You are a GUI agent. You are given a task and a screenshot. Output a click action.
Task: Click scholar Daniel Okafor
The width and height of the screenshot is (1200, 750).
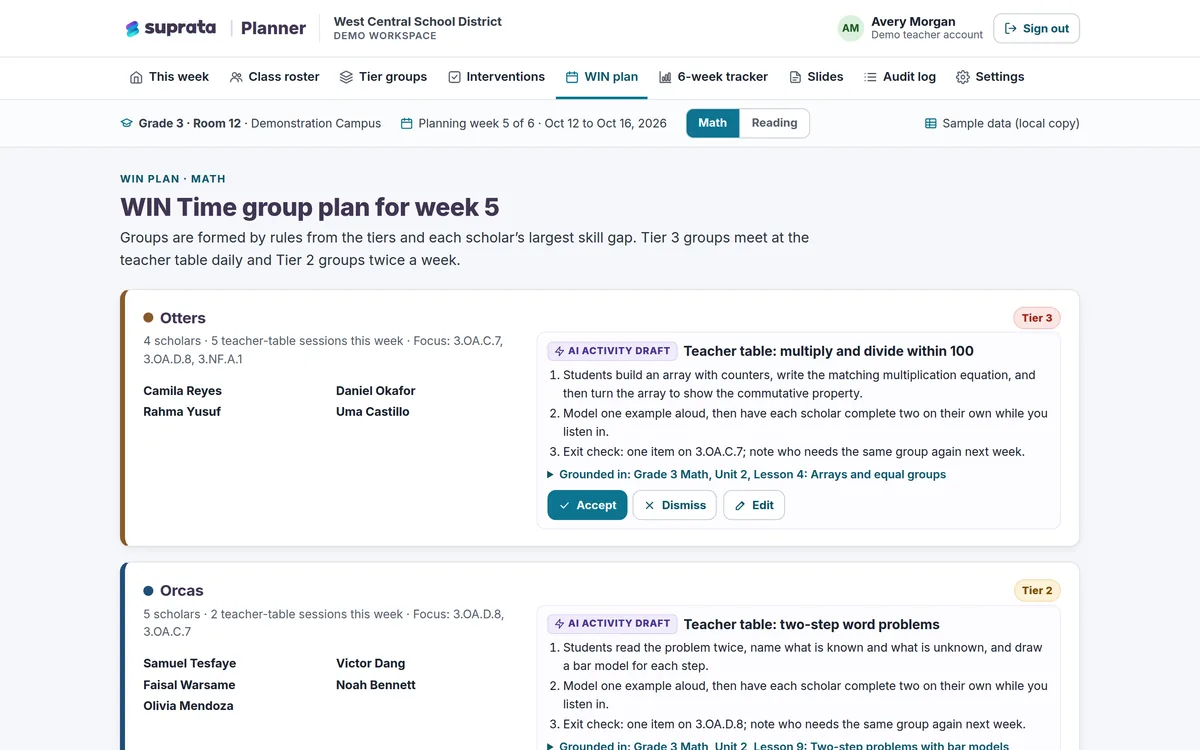point(376,391)
